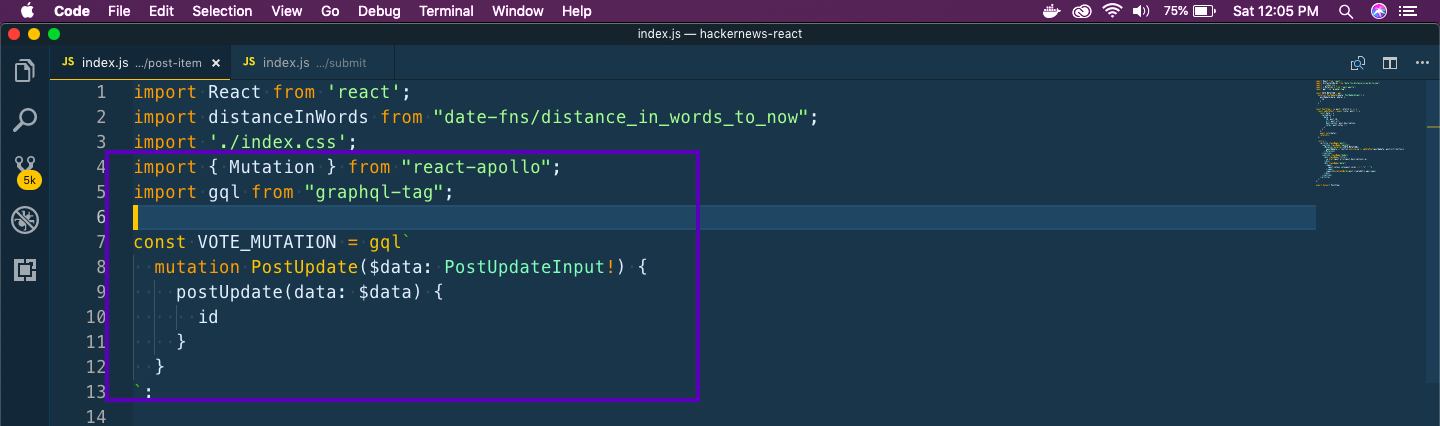Place cursor on empty line 6

pos(724,217)
